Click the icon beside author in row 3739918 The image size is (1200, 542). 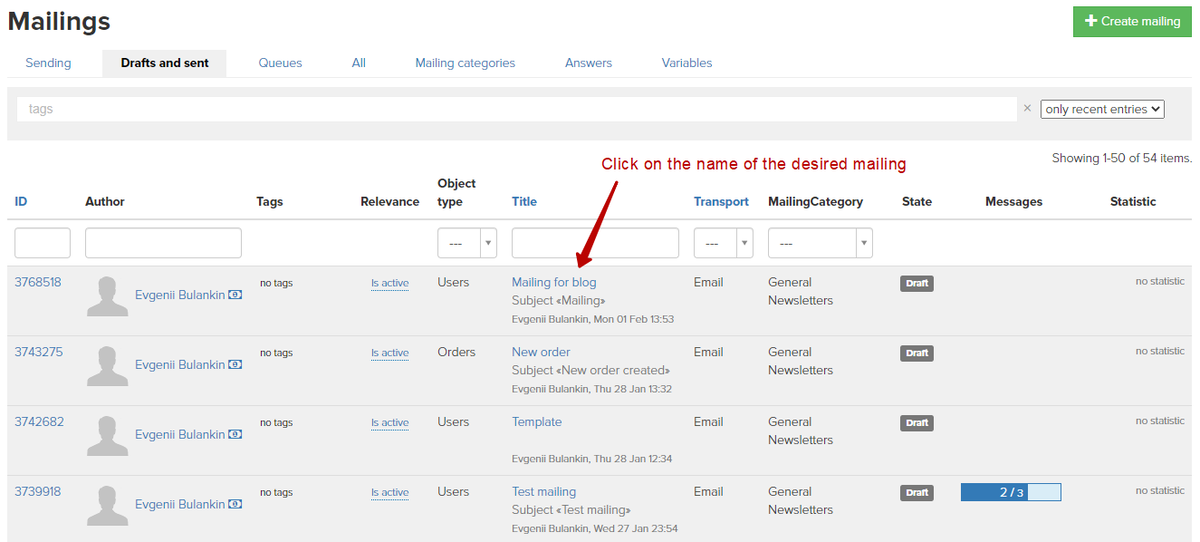(x=235, y=505)
